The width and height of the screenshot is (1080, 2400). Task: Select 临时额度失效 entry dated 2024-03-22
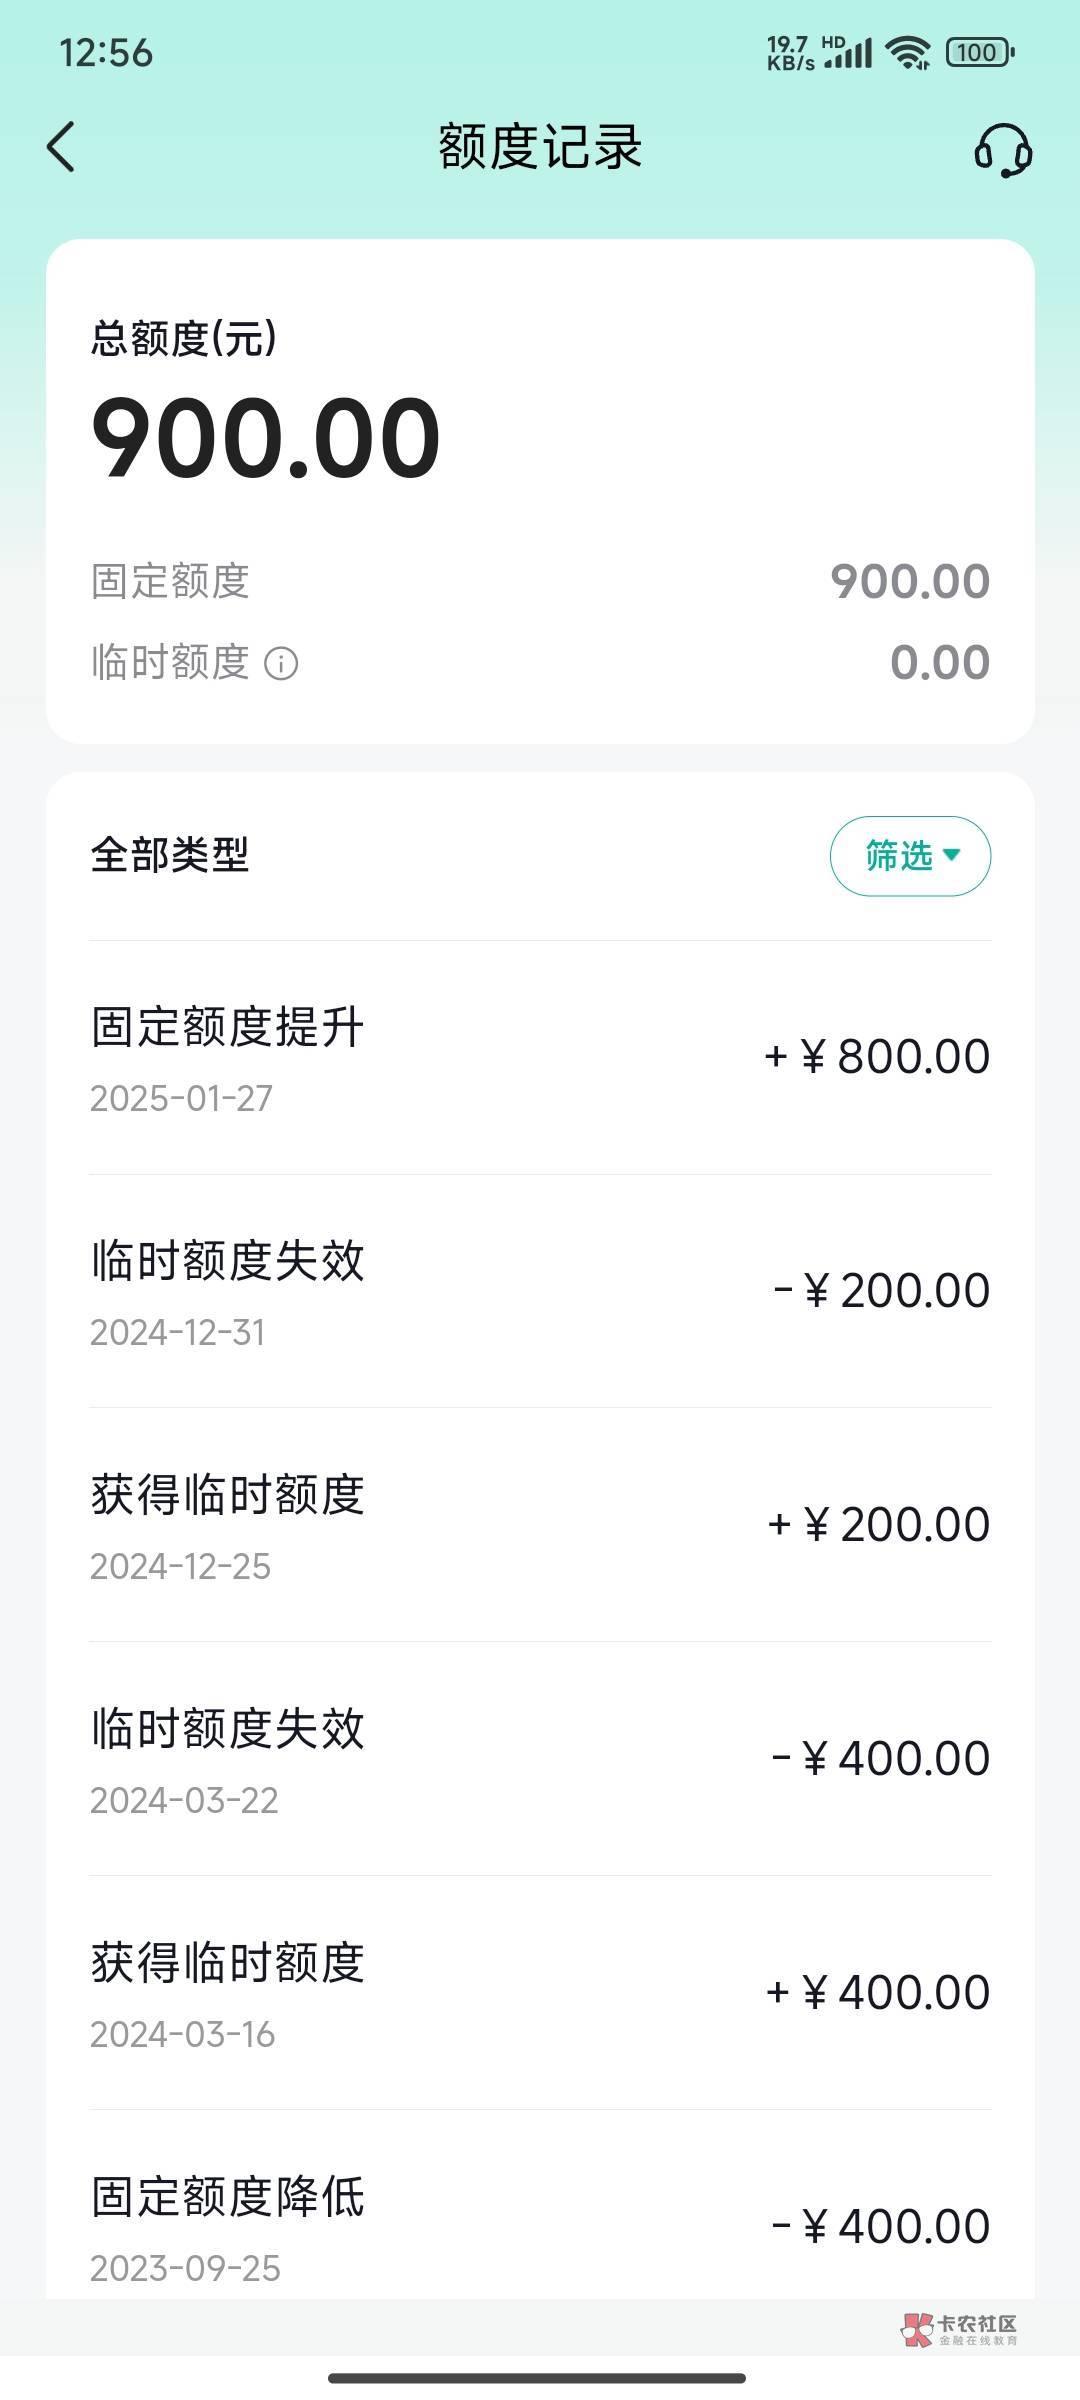(540, 1760)
